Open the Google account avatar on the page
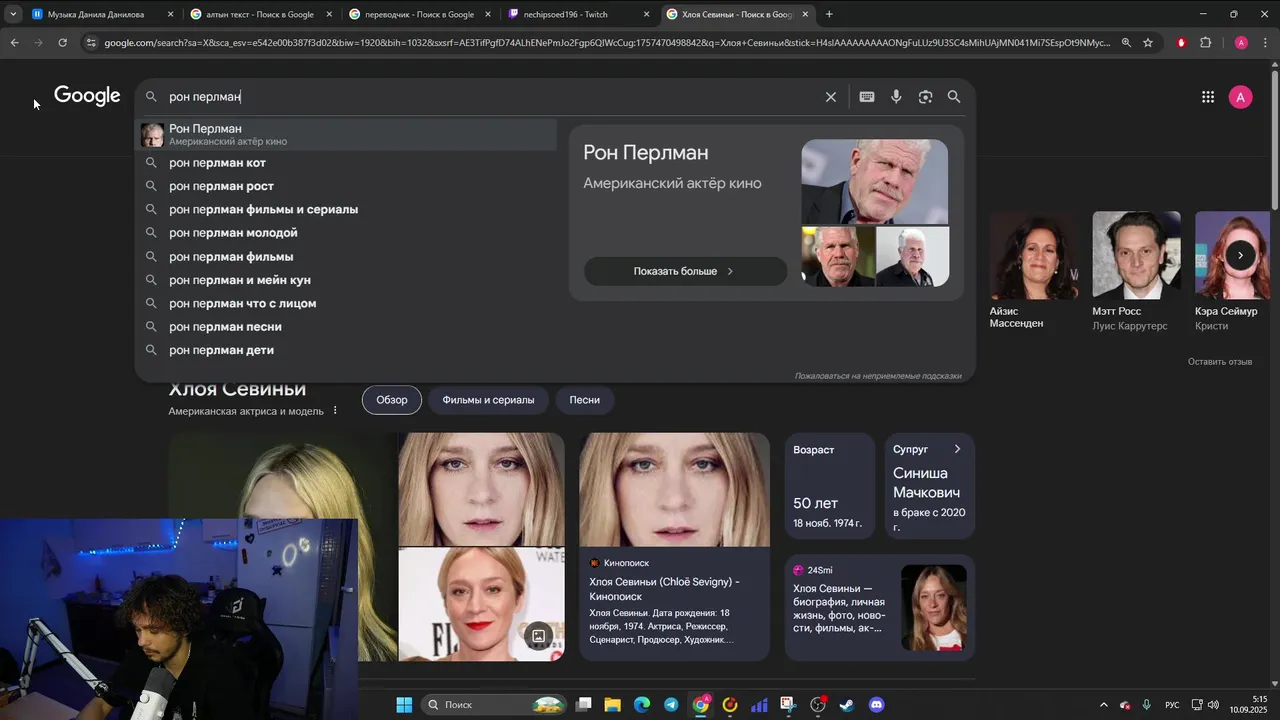1280x720 pixels. pos(1240,97)
